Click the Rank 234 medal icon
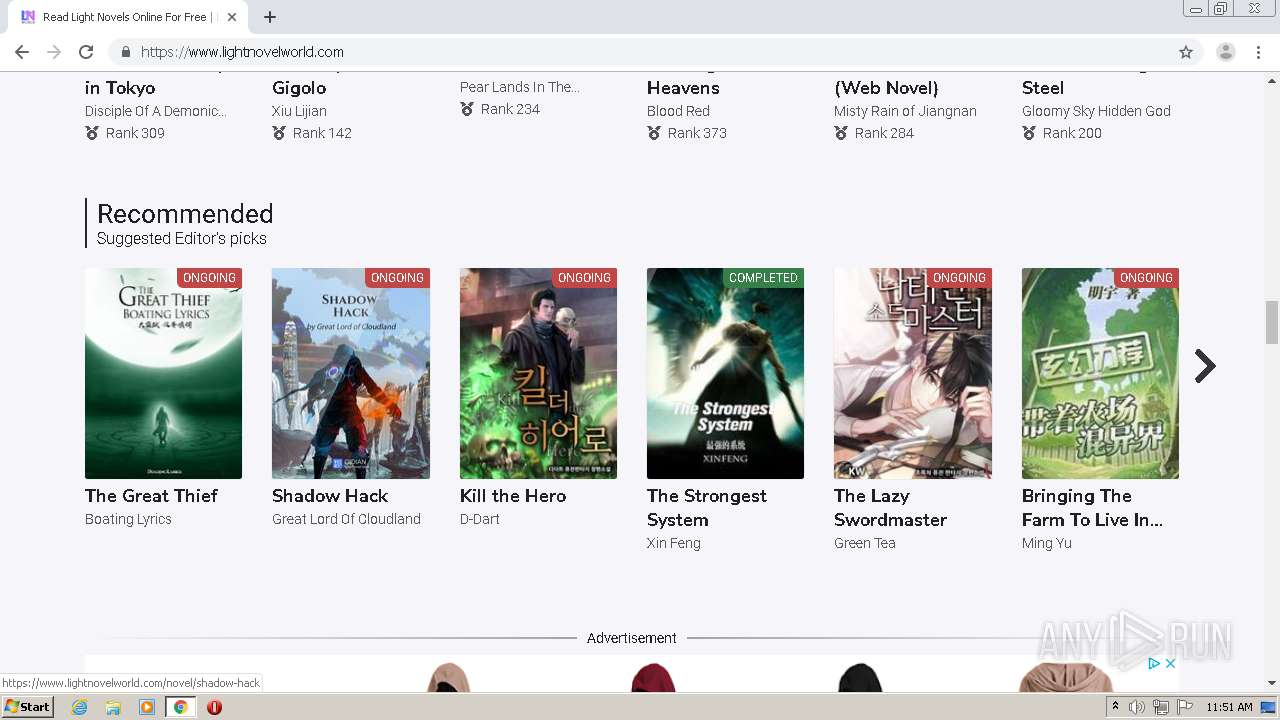The height and width of the screenshot is (720, 1280). coord(467,109)
